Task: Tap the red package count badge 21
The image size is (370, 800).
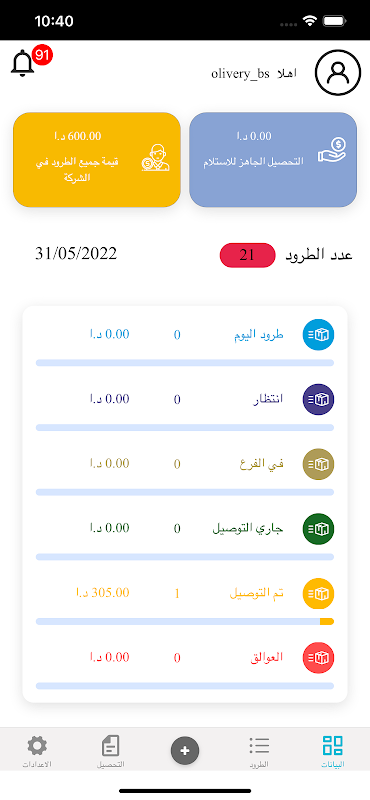Action: [248, 255]
